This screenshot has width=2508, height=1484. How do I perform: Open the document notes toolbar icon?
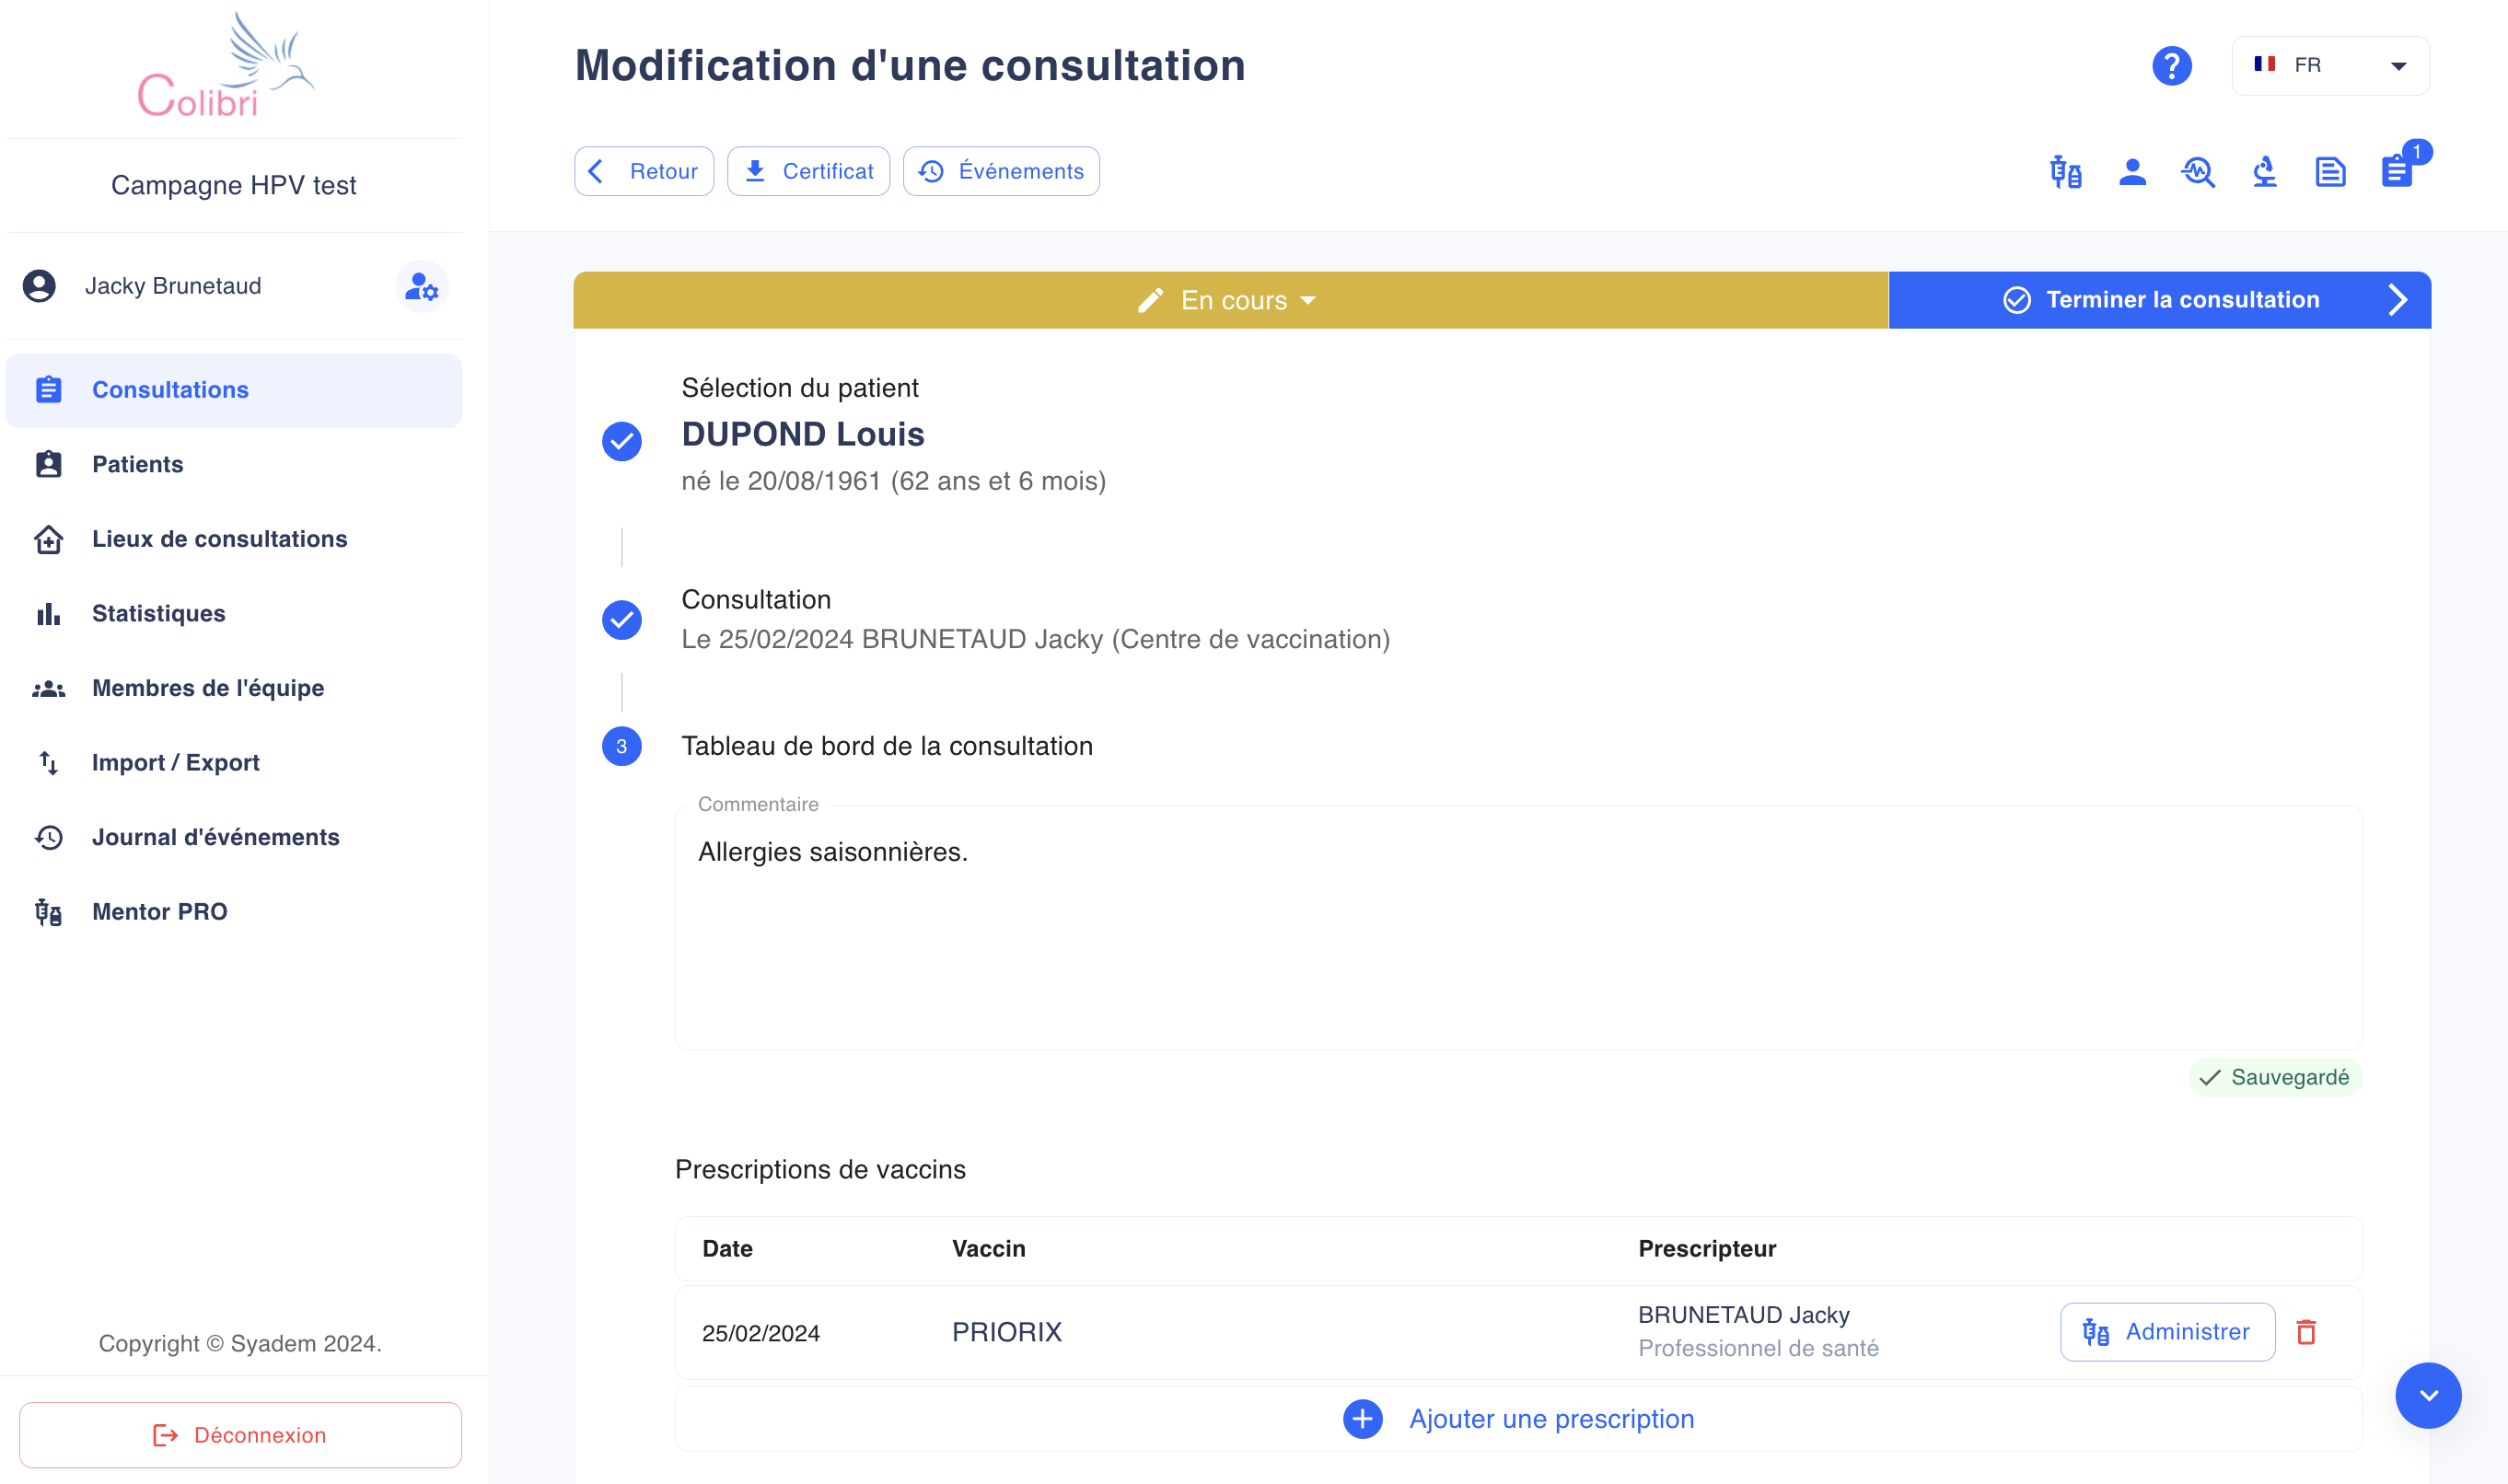[x=2330, y=172]
